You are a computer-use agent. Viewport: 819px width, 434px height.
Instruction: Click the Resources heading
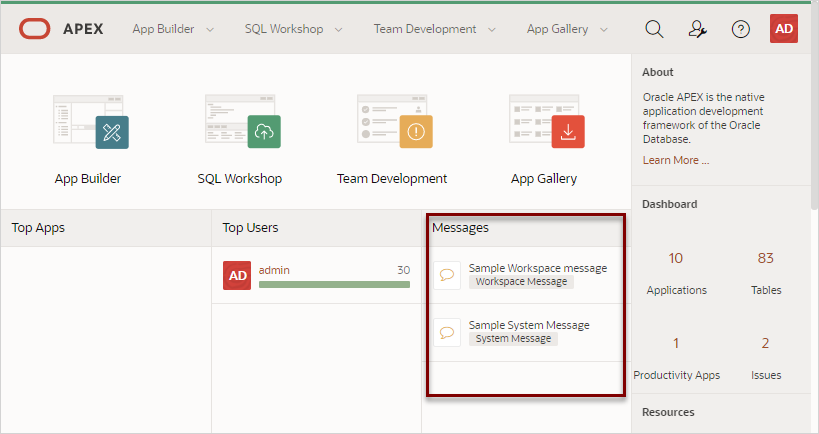[x=668, y=412]
